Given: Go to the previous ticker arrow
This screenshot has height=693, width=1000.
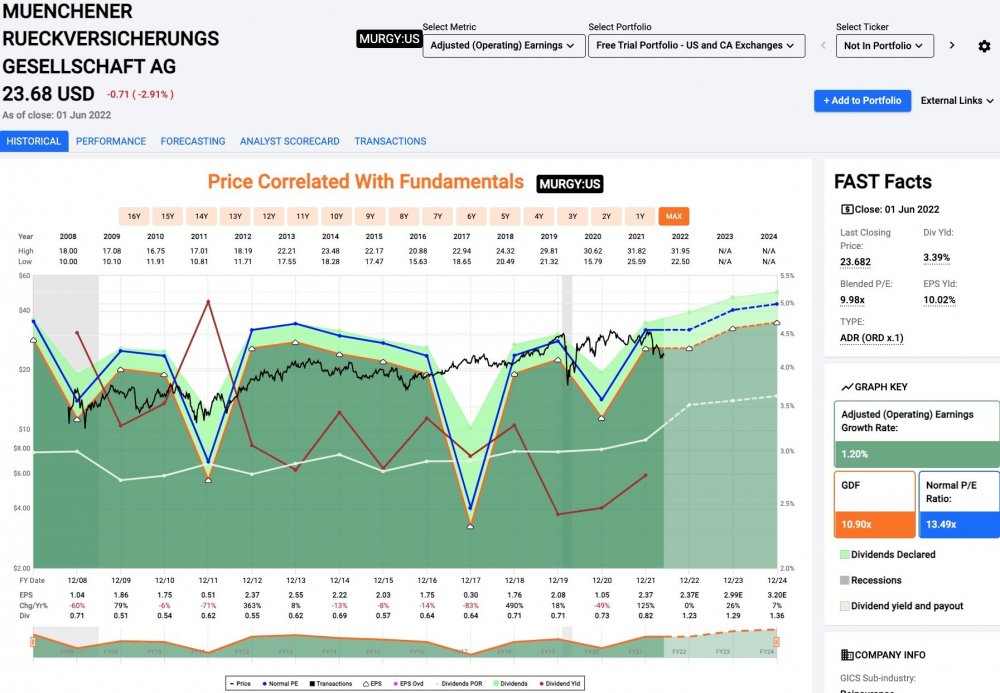Looking at the screenshot, I should coord(821,45).
